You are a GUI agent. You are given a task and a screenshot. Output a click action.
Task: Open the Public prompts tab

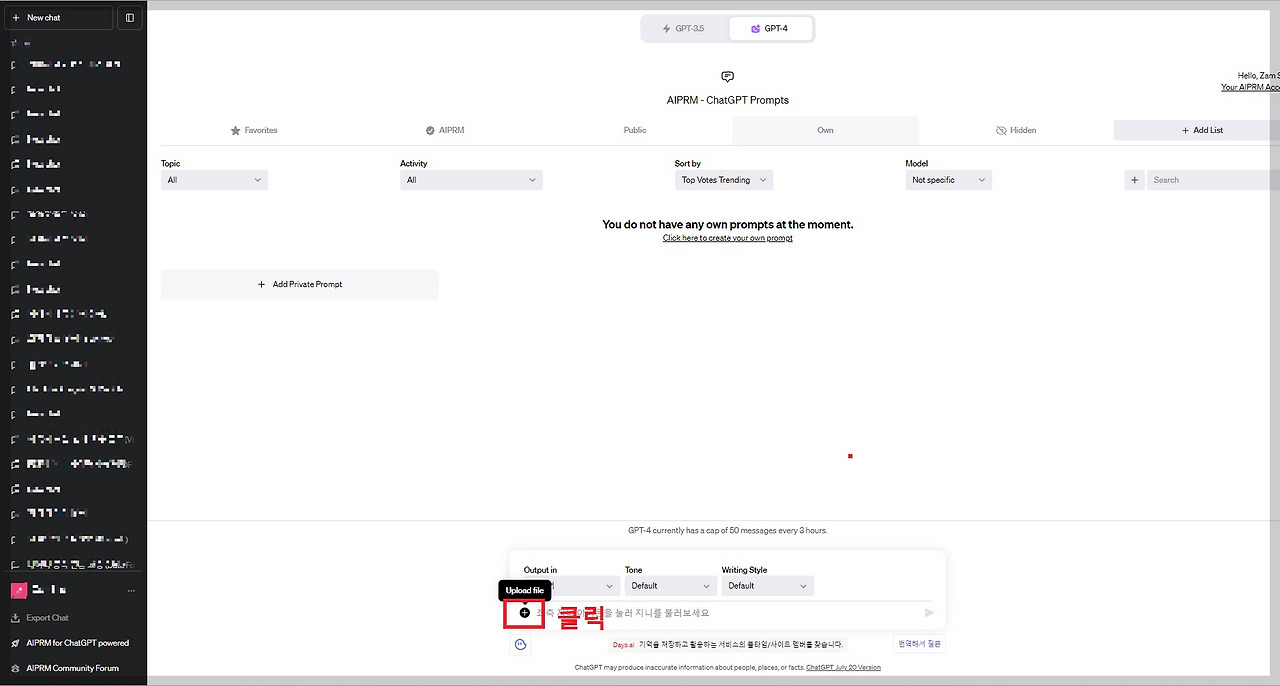(635, 130)
